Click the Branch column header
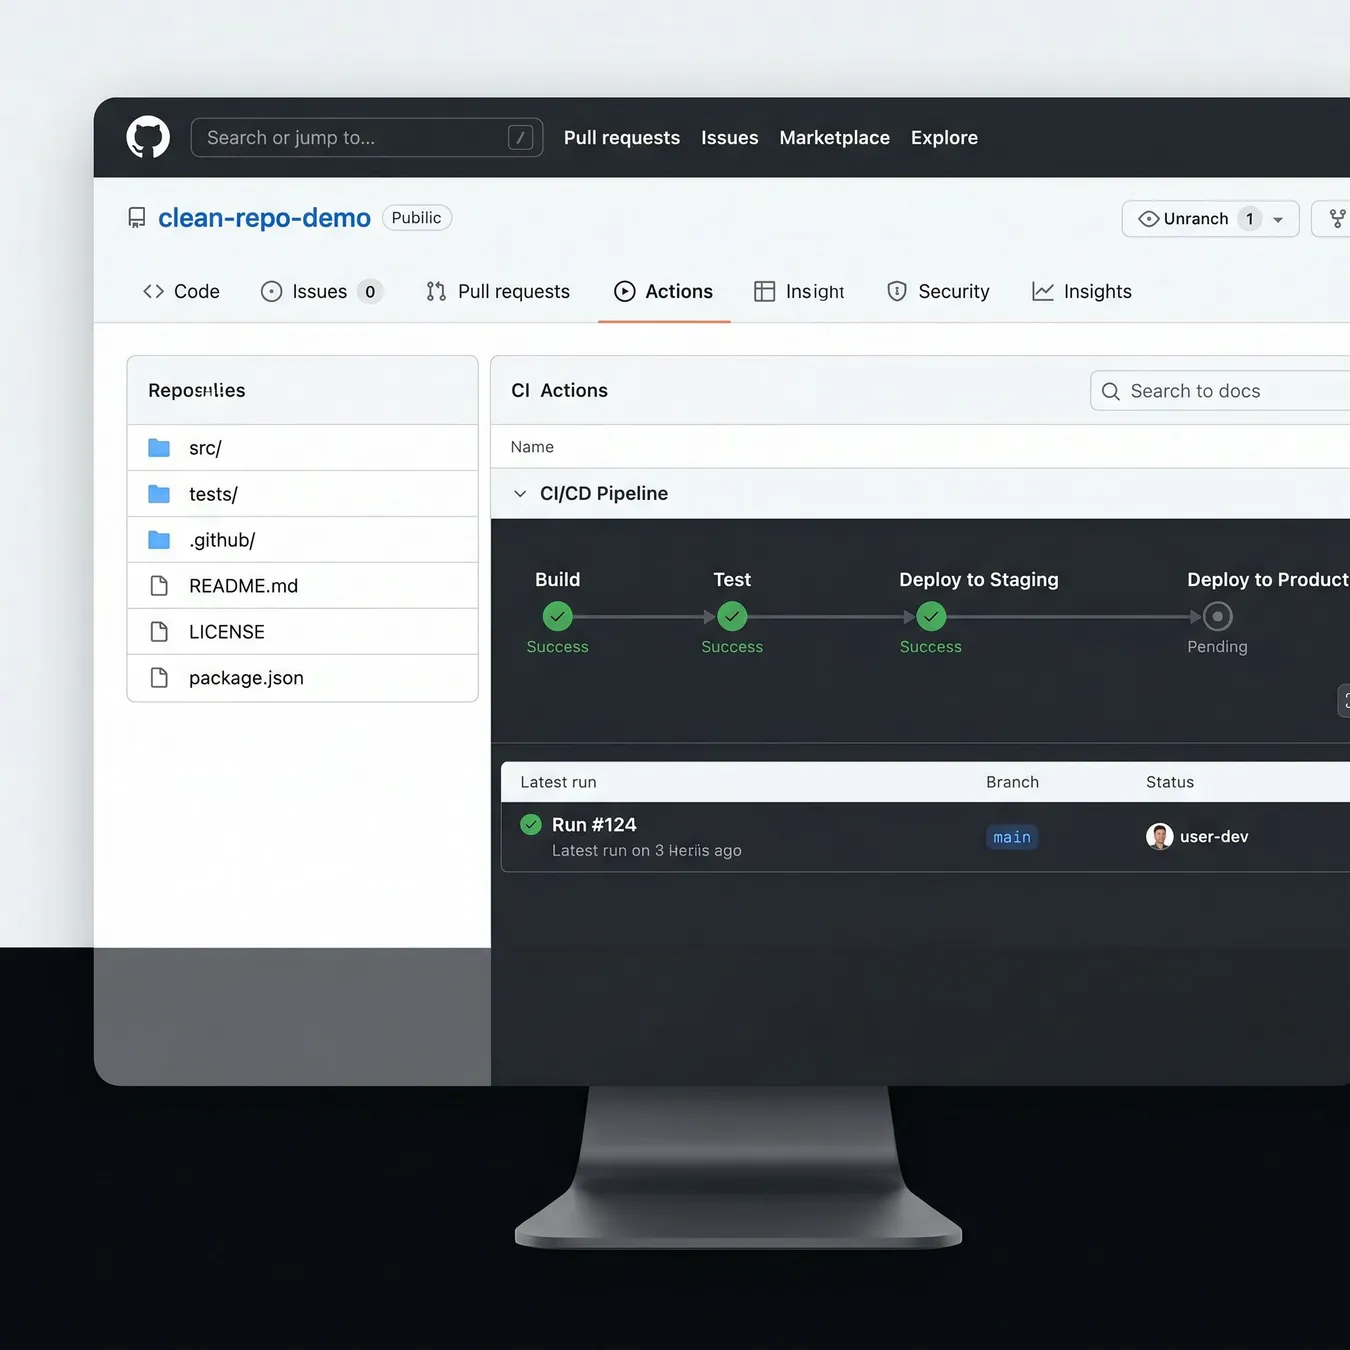1350x1350 pixels. tap(1012, 782)
